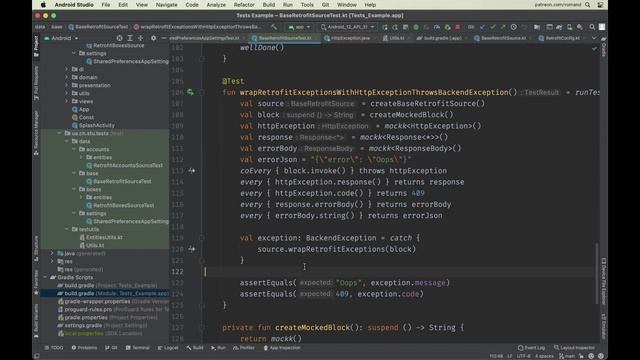
Task: Open the Problems tool window
Action: pyautogui.click(x=84, y=348)
